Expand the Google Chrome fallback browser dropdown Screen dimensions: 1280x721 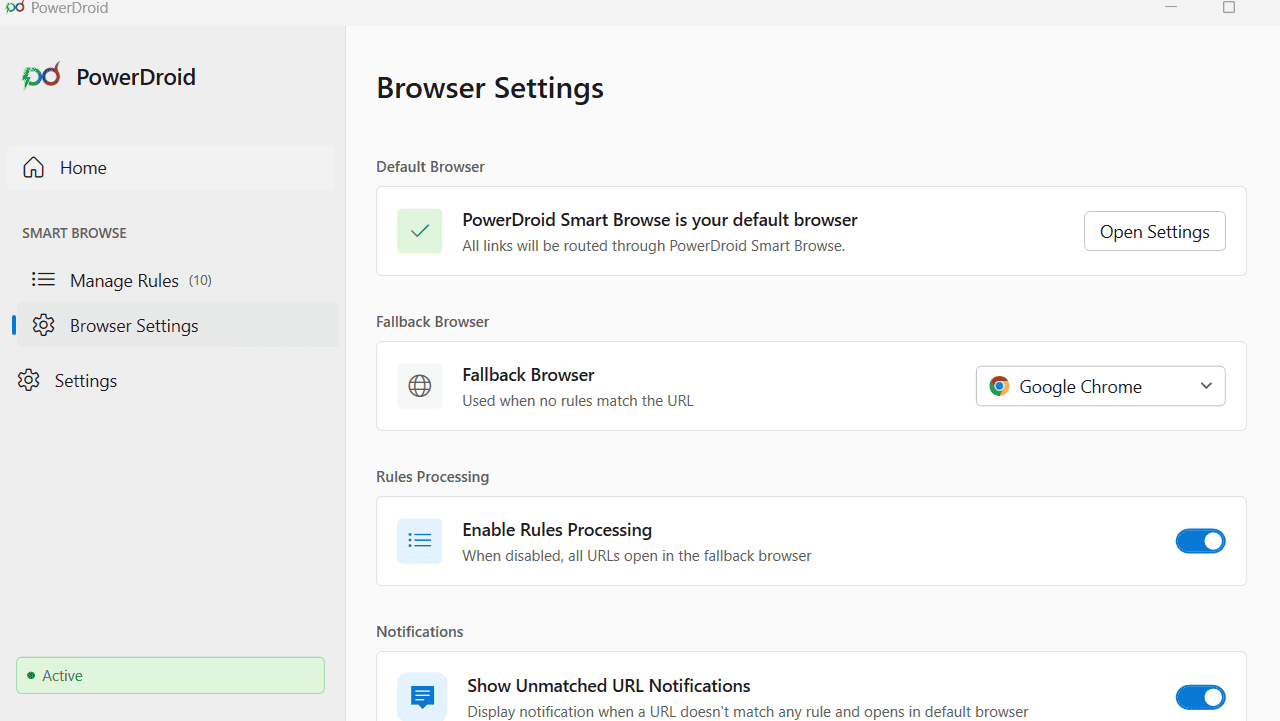(1101, 387)
